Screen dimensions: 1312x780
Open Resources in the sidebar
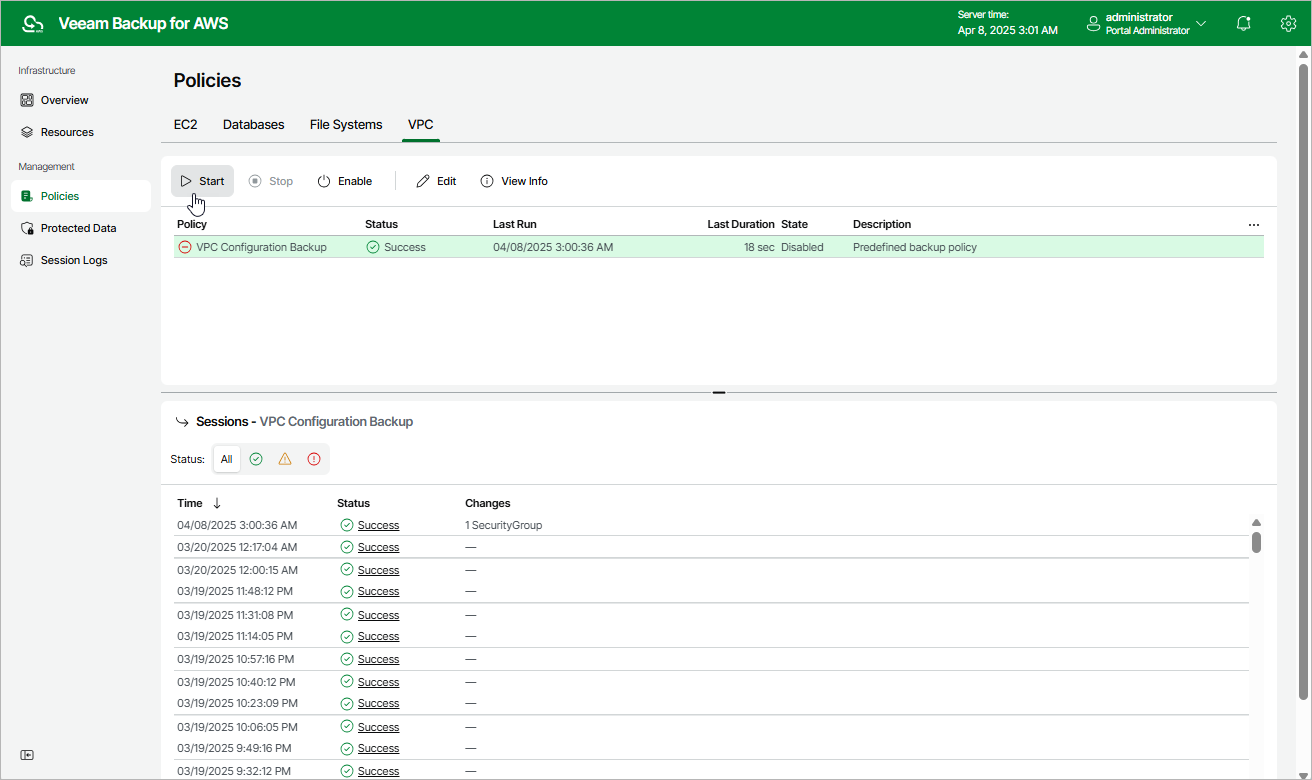67,132
